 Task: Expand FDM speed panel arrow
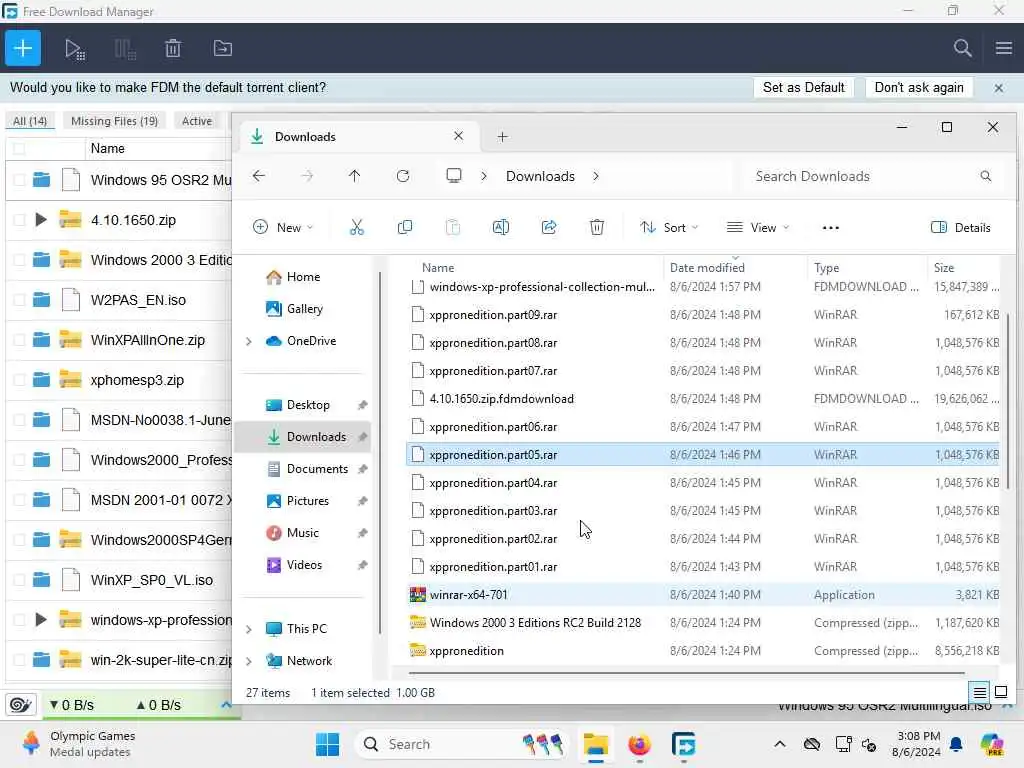point(226,705)
